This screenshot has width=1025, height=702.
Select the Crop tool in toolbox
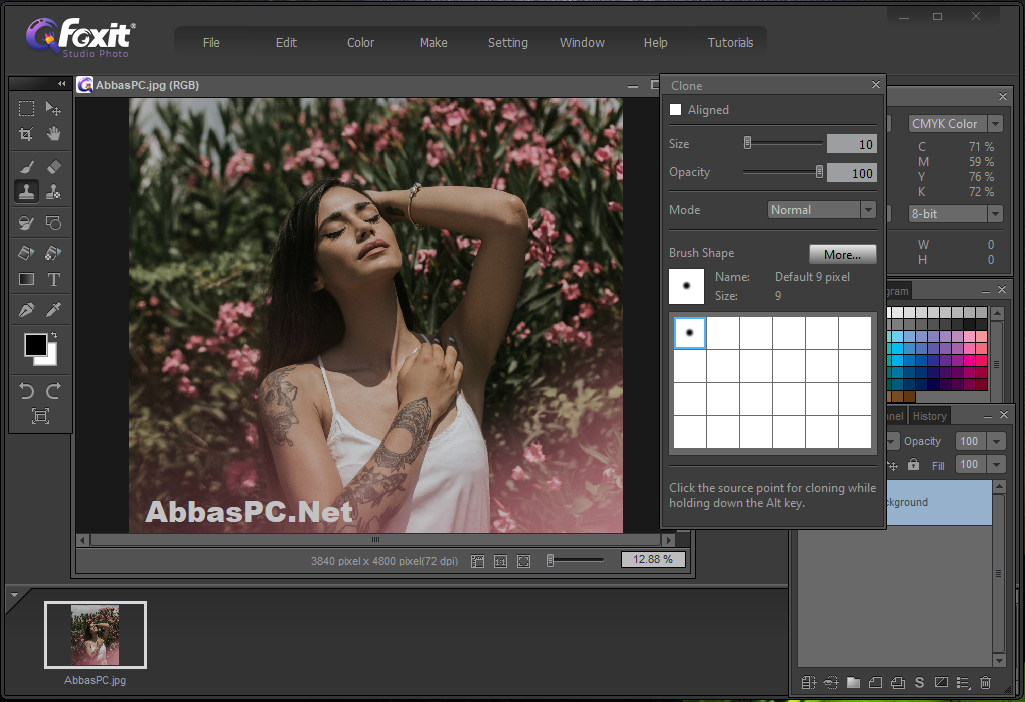tap(26, 134)
